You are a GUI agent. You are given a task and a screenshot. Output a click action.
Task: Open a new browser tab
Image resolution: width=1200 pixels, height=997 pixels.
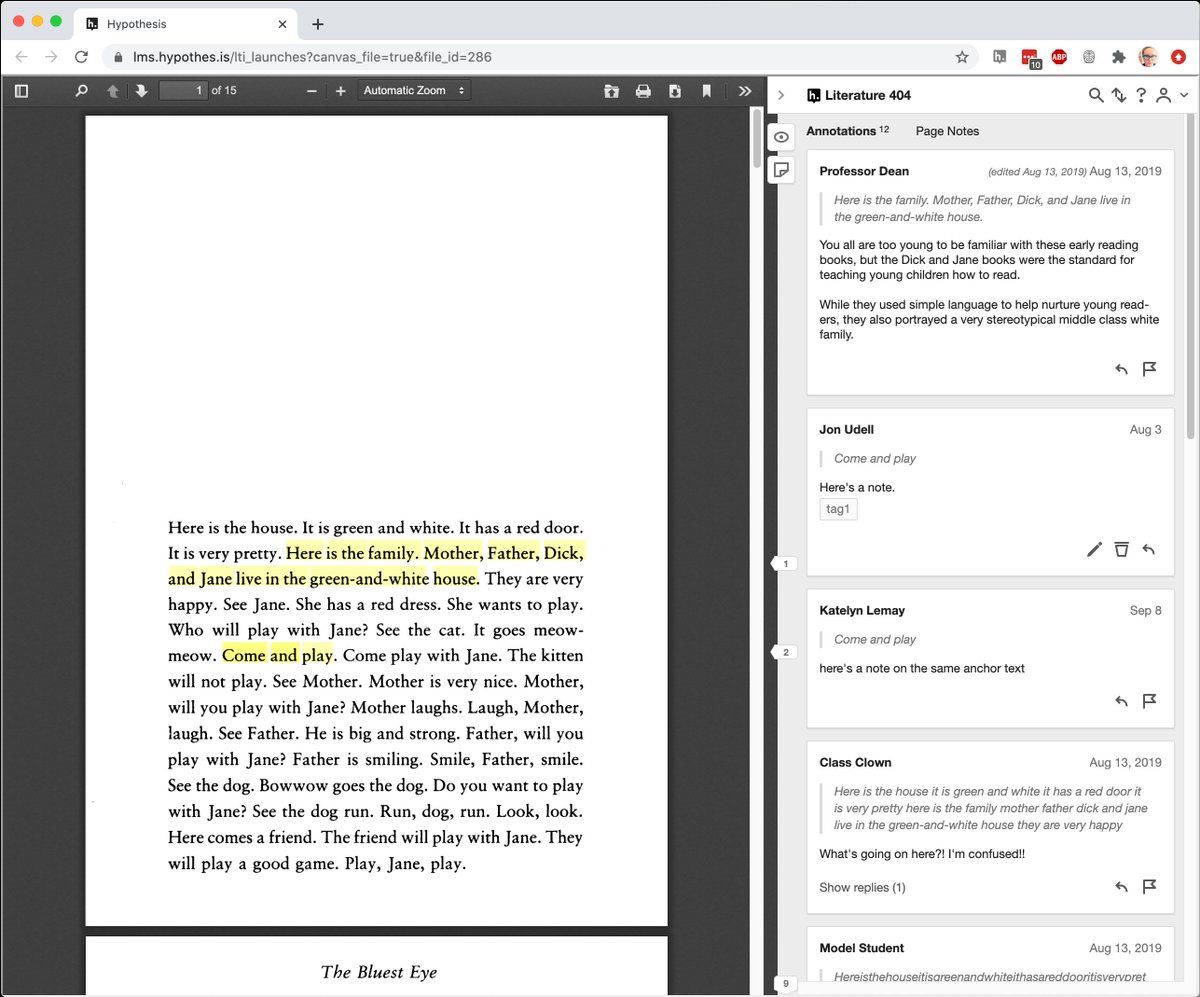(x=318, y=24)
